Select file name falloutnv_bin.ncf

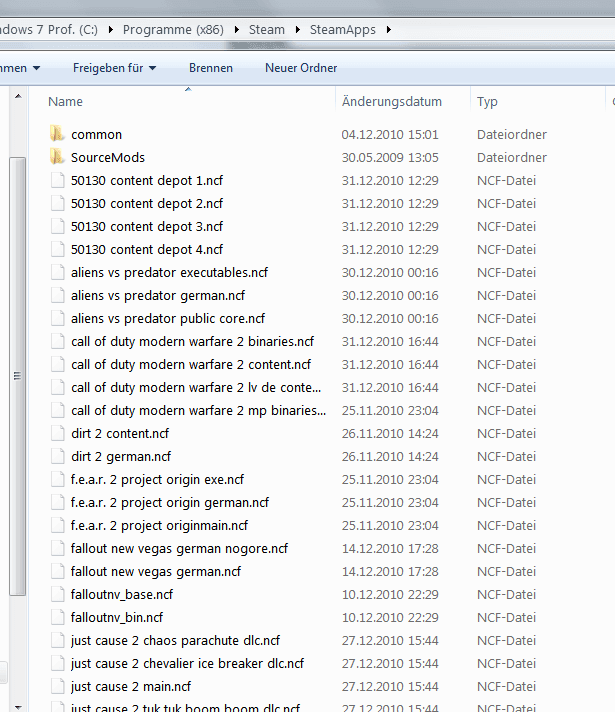pyautogui.click(x=117, y=618)
